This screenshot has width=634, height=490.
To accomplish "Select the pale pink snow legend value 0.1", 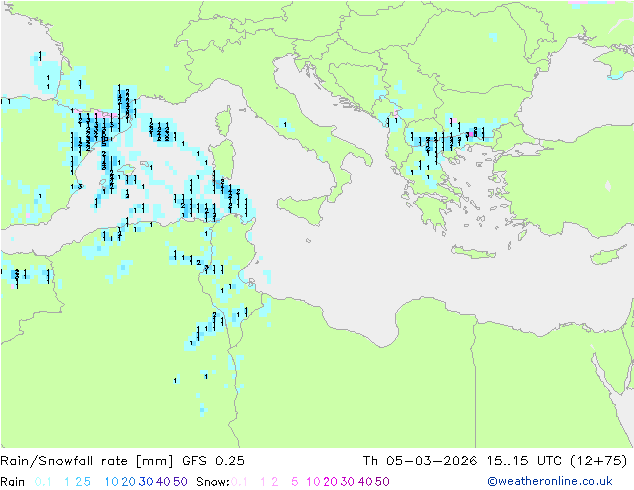I will click(239, 482).
